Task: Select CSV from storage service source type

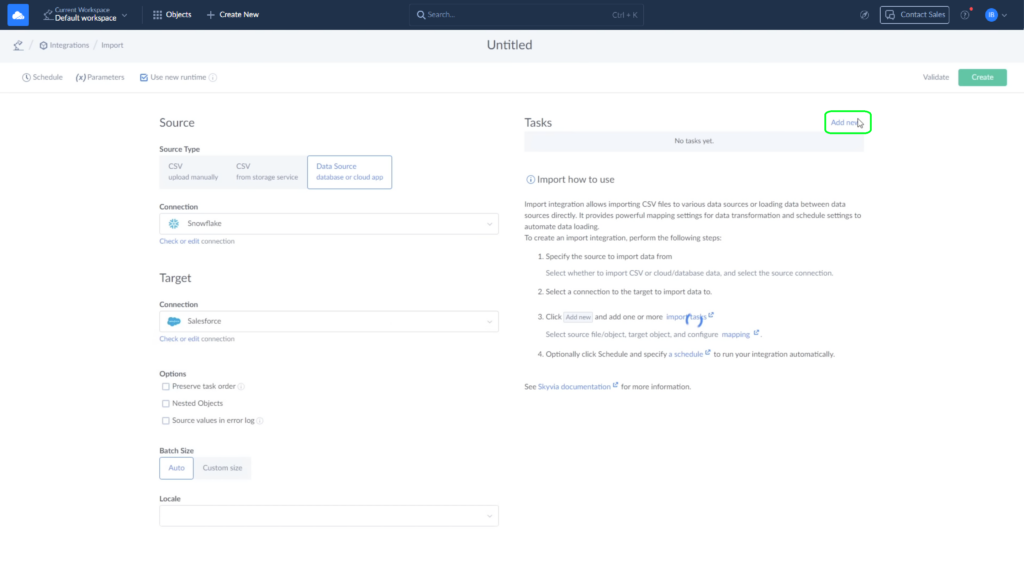Action: click(x=266, y=172)
